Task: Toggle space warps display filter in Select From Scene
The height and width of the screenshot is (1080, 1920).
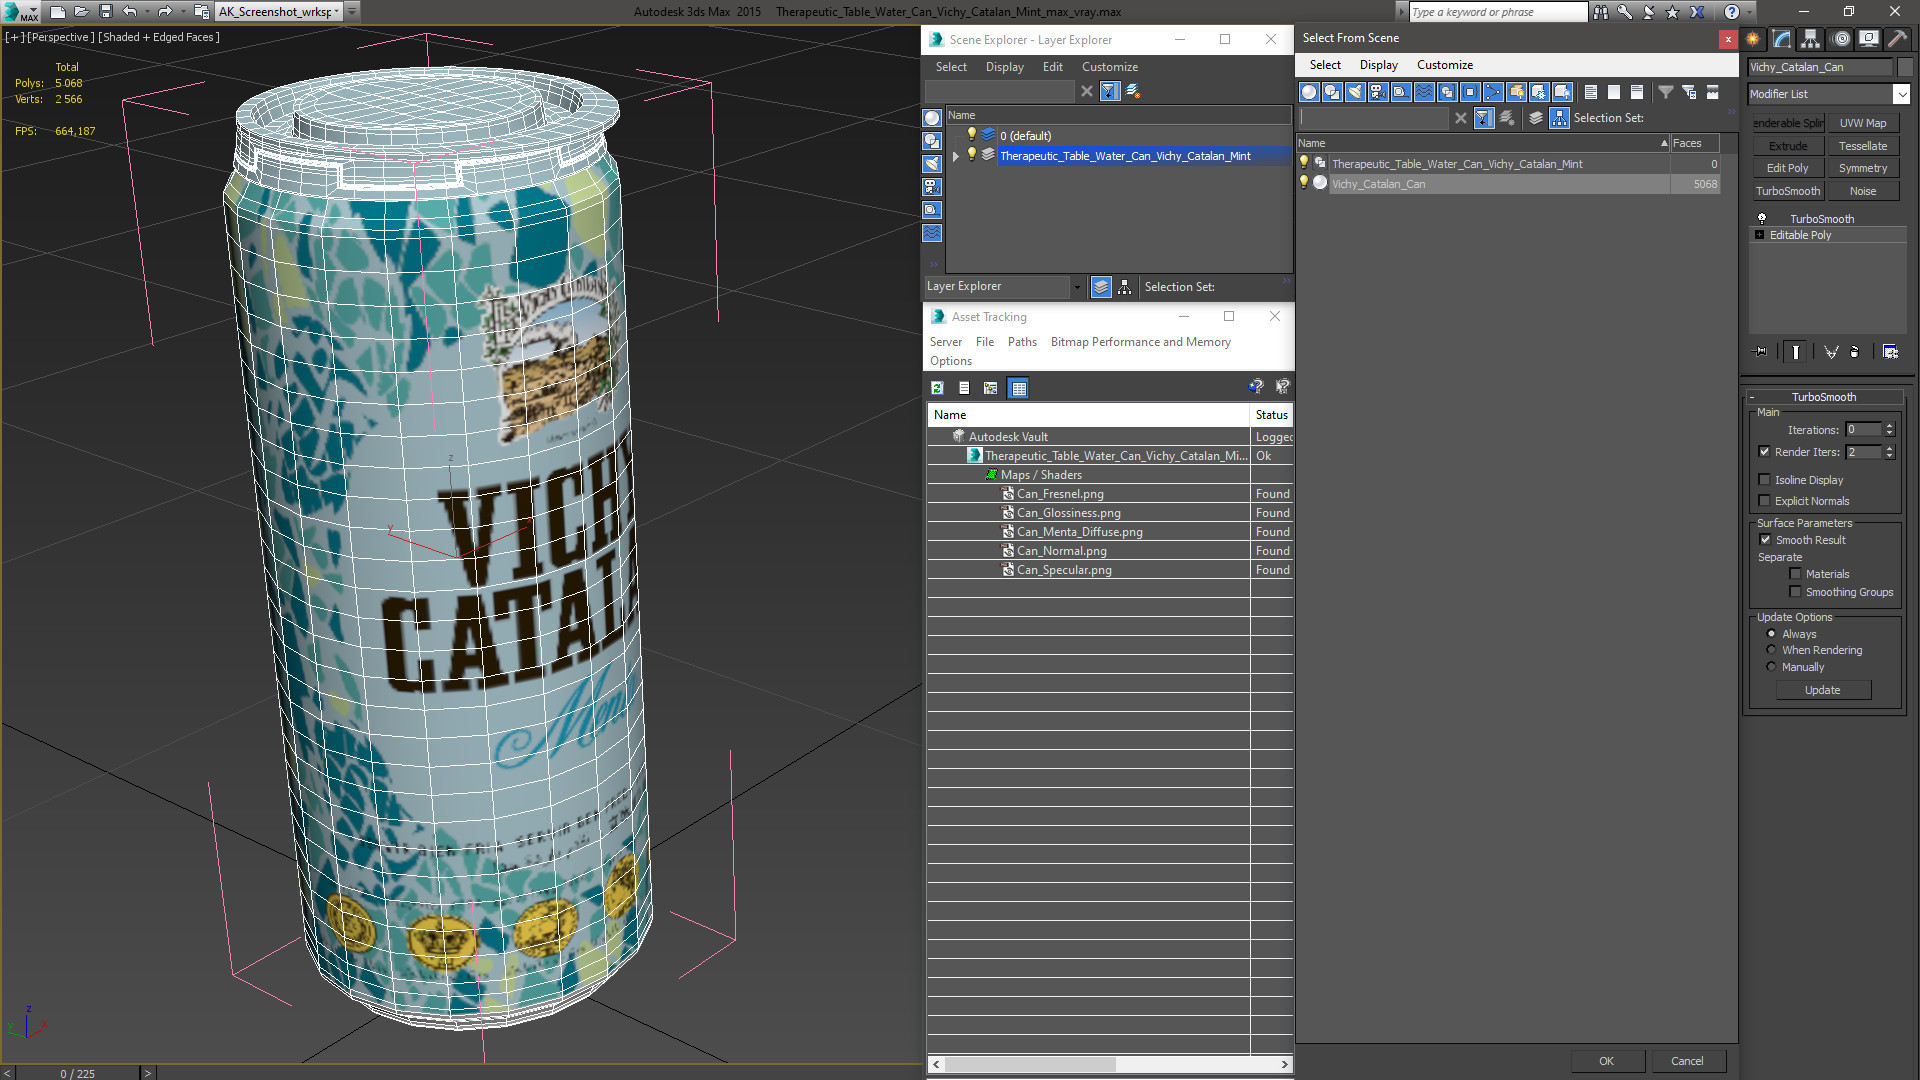Action: pos(1424,92)
